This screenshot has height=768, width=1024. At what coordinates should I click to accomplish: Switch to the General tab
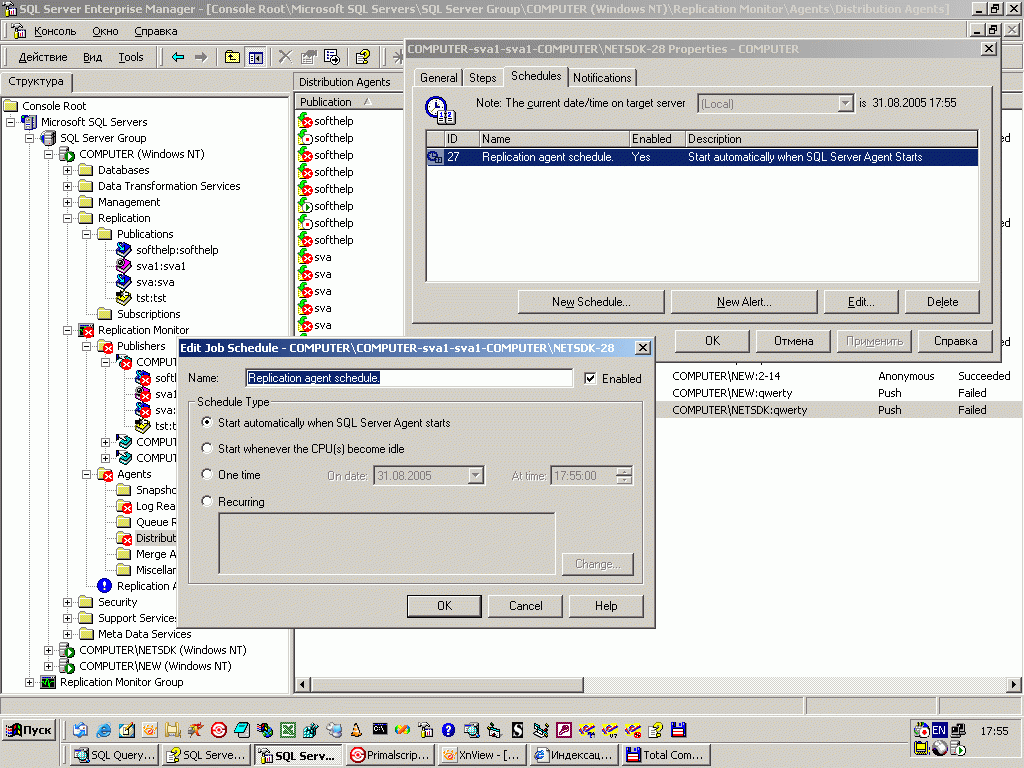pos(438,78)
